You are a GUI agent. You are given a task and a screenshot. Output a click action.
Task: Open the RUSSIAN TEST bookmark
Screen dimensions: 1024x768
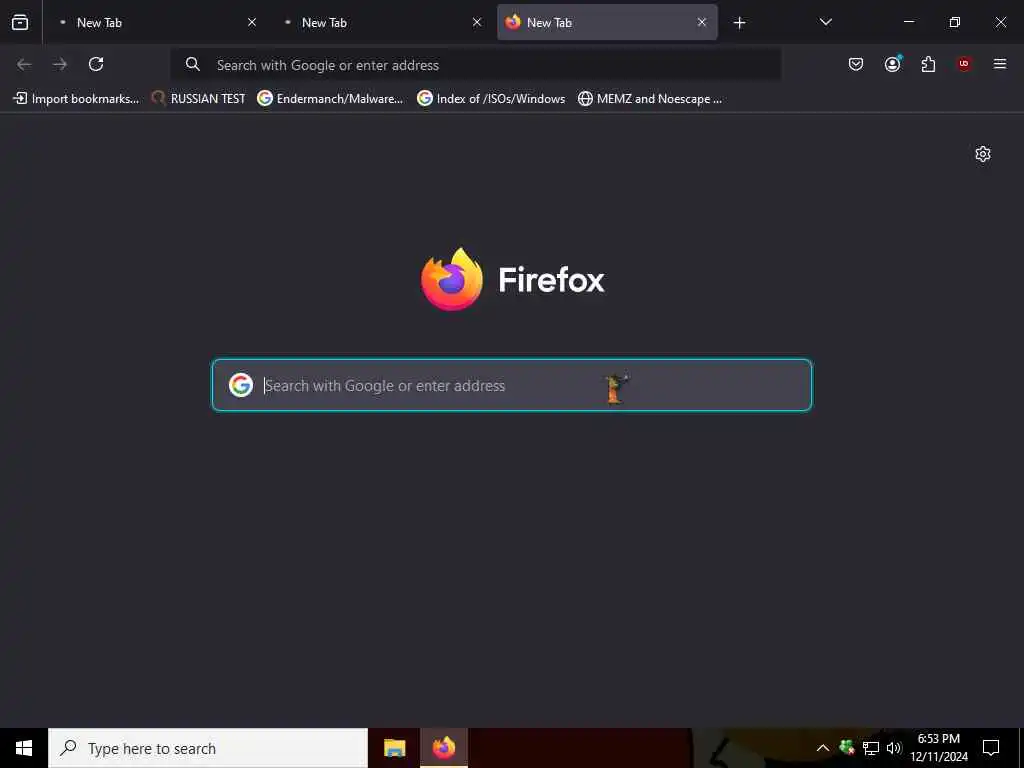pyautogui.click(x=198, y=99)
